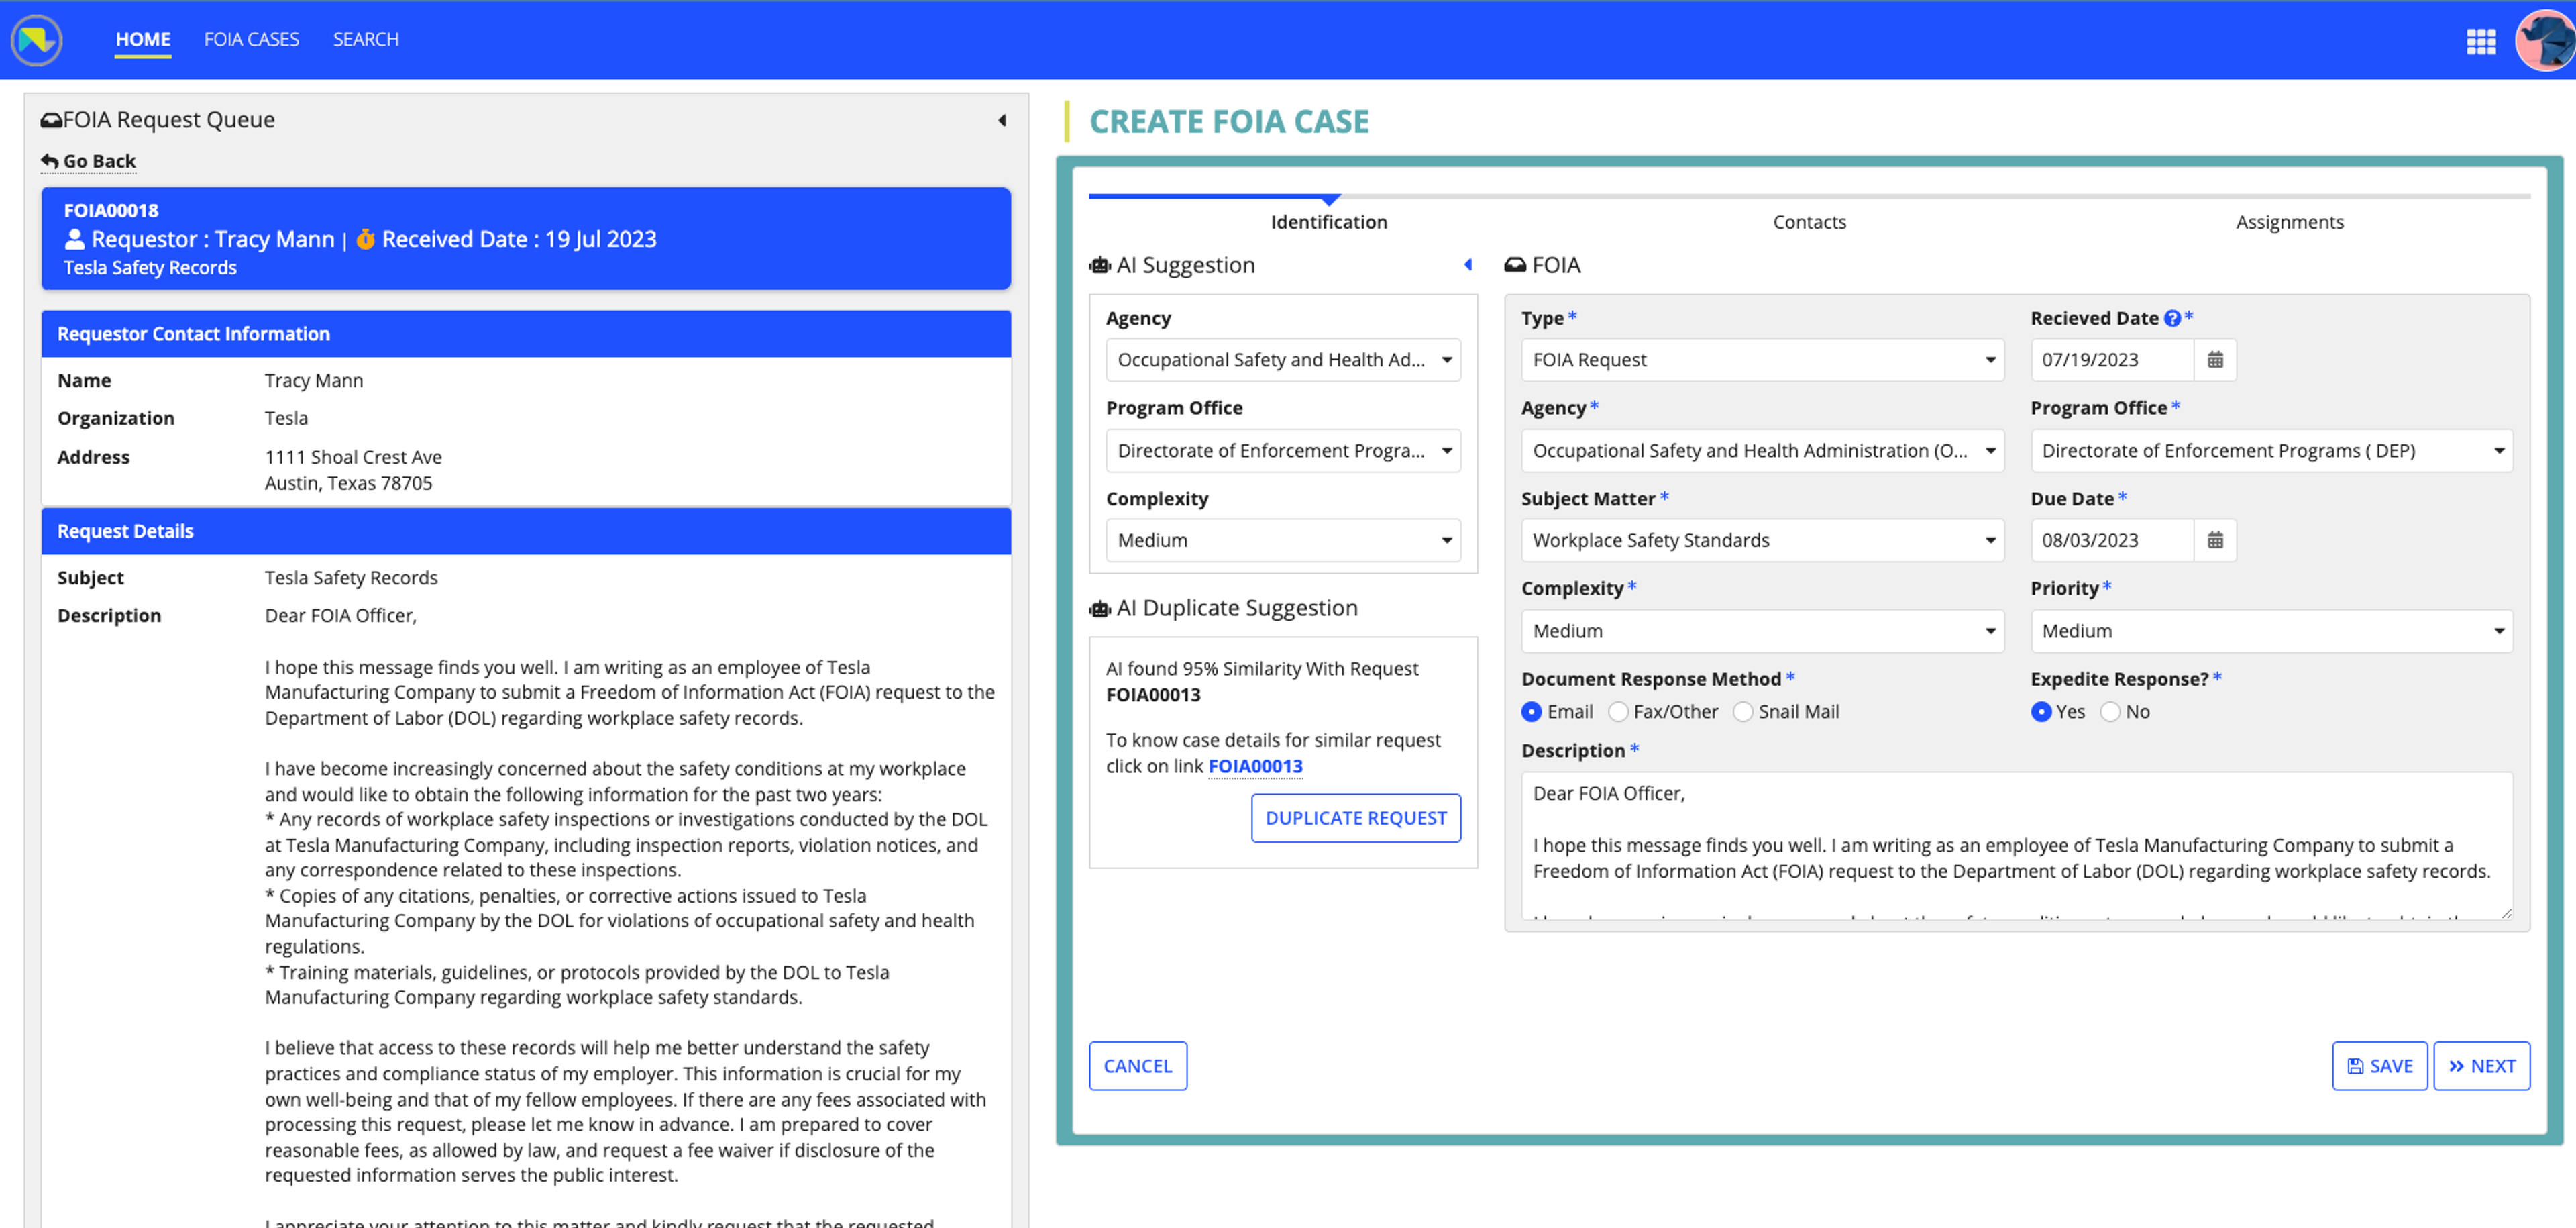This screenshot has height=1228, width=2576.
Task: Click the Received Date help question icon
Action: (2173, 319)
